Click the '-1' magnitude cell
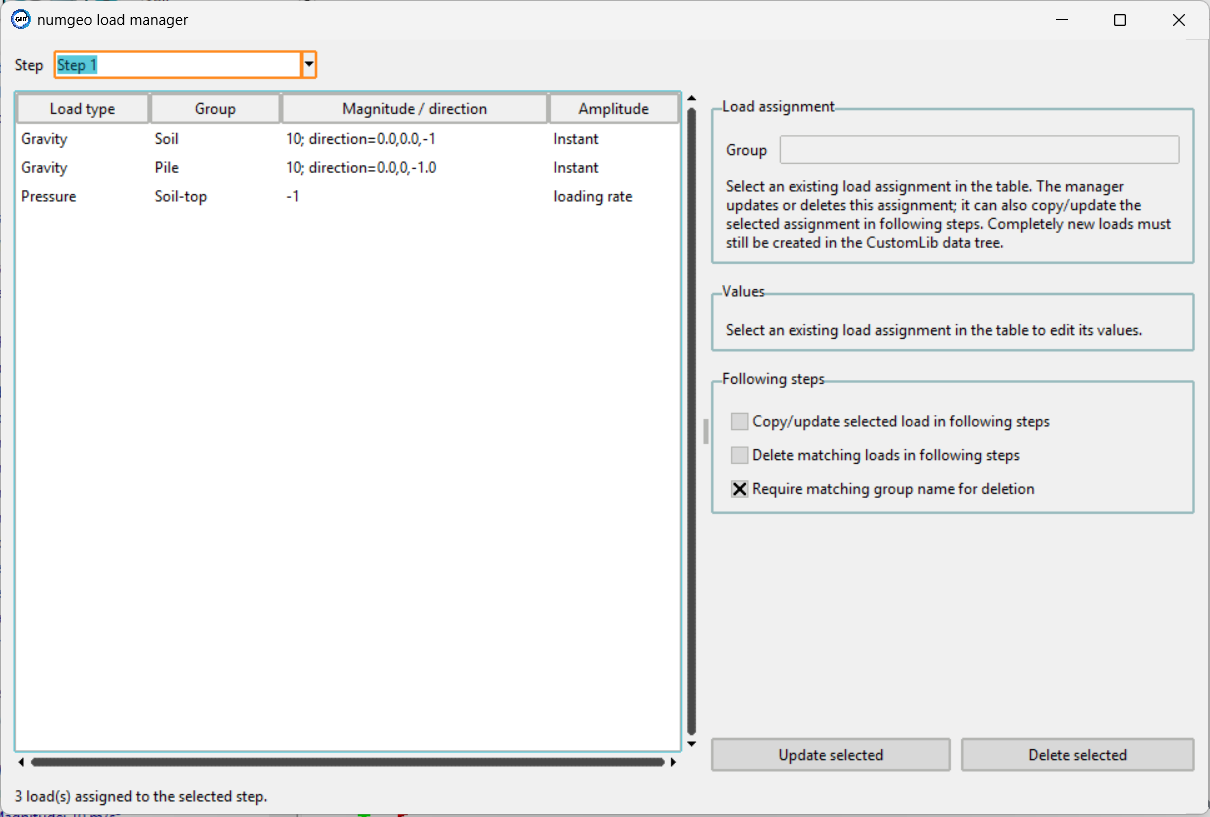Screen dimensions: 1210x817 pyautogui.click(x=293, y=197)
